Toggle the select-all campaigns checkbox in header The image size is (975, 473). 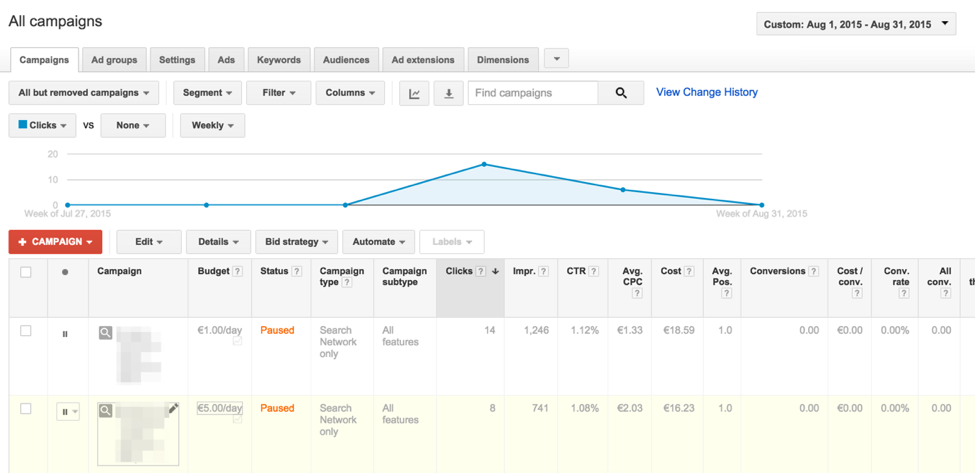click(x=26, y=272)
